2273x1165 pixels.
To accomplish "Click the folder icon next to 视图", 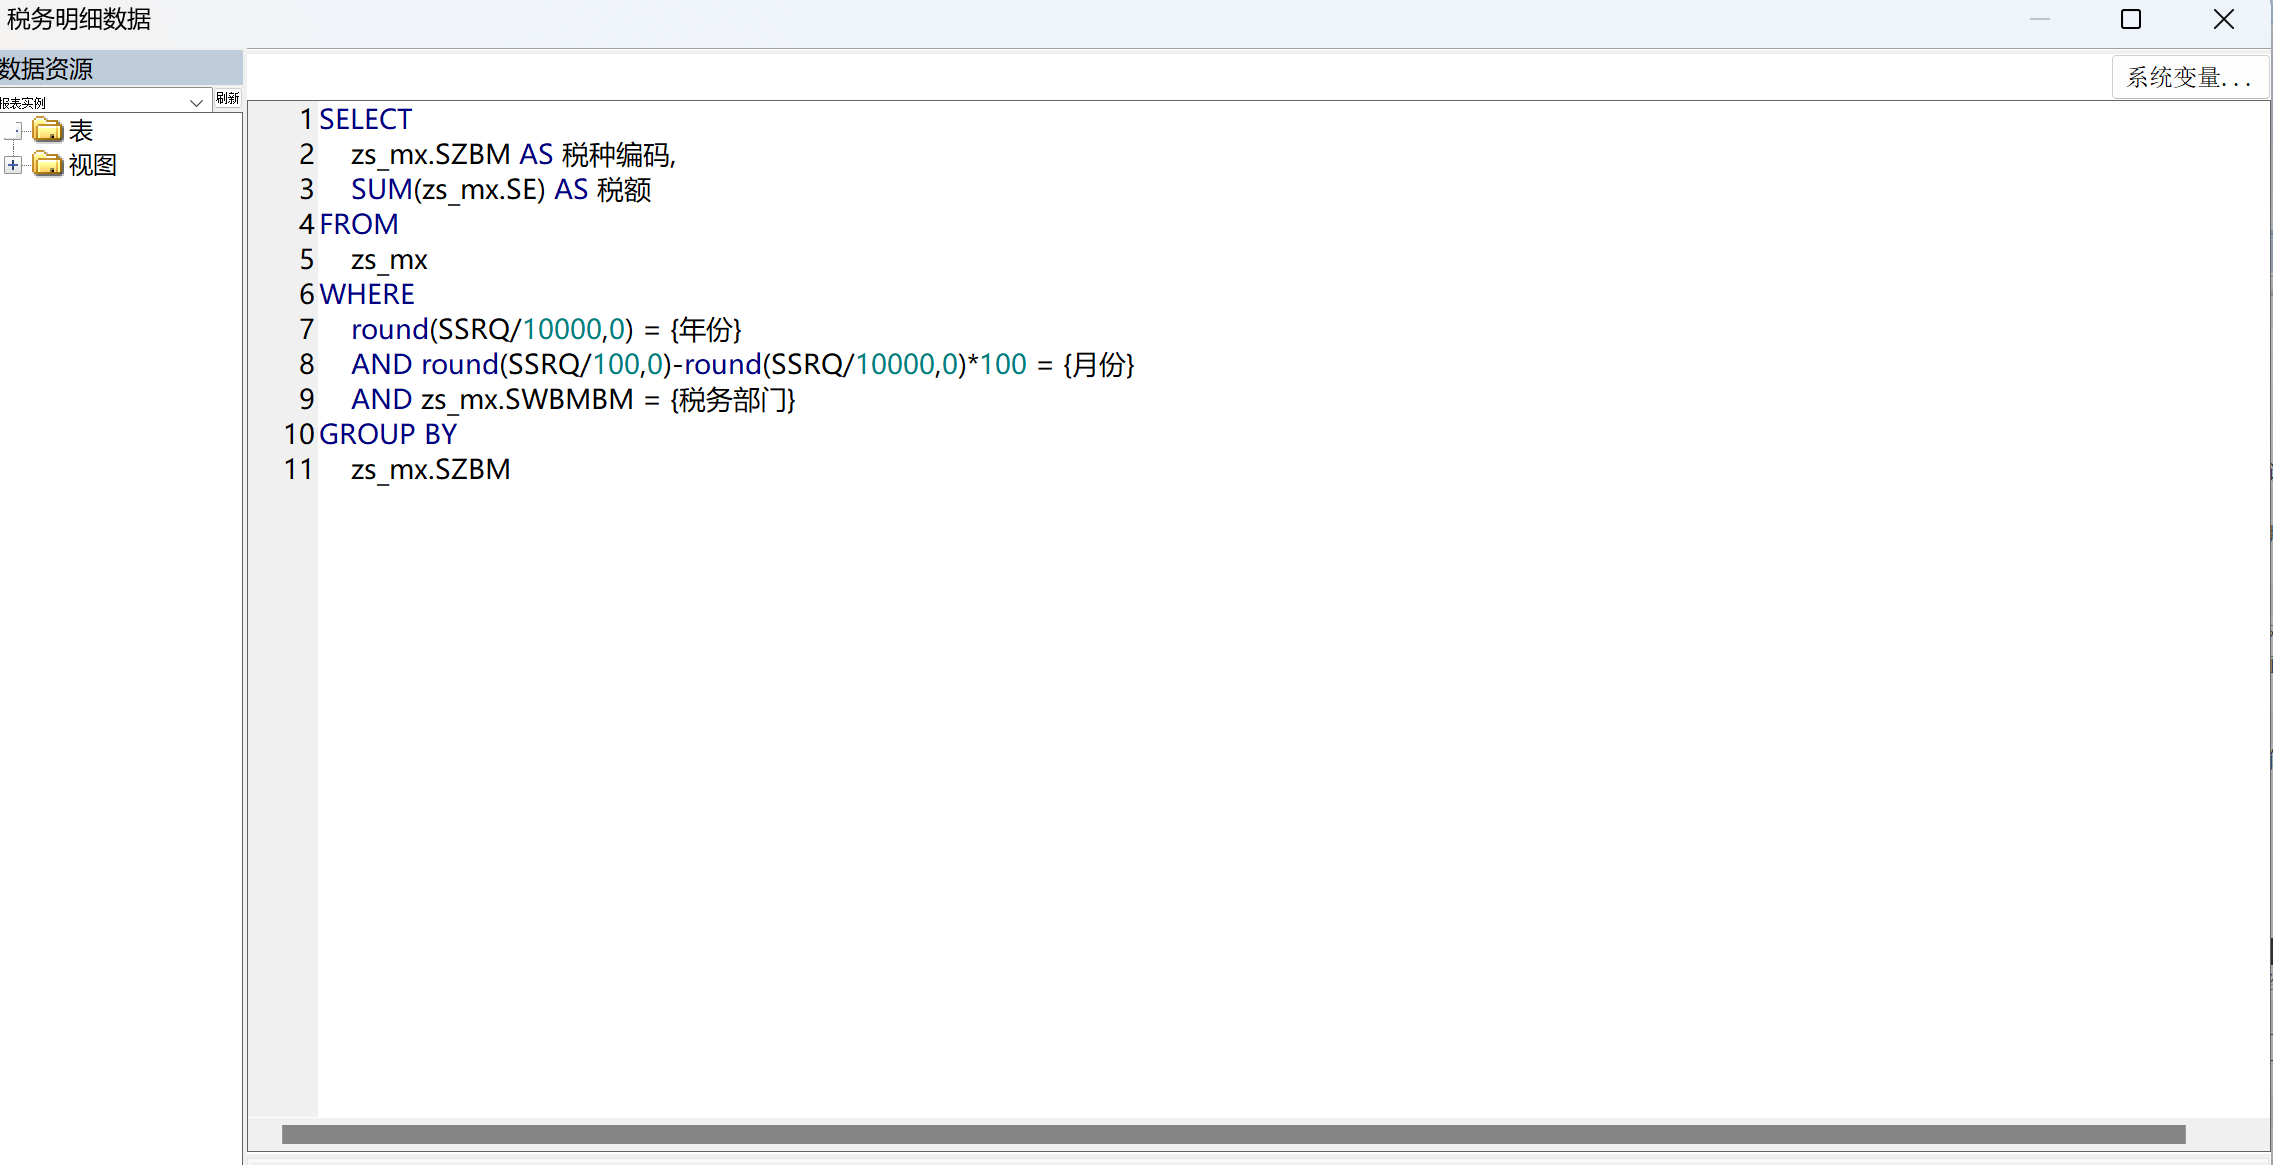I will pyautogui.click(x=47, y=164).
